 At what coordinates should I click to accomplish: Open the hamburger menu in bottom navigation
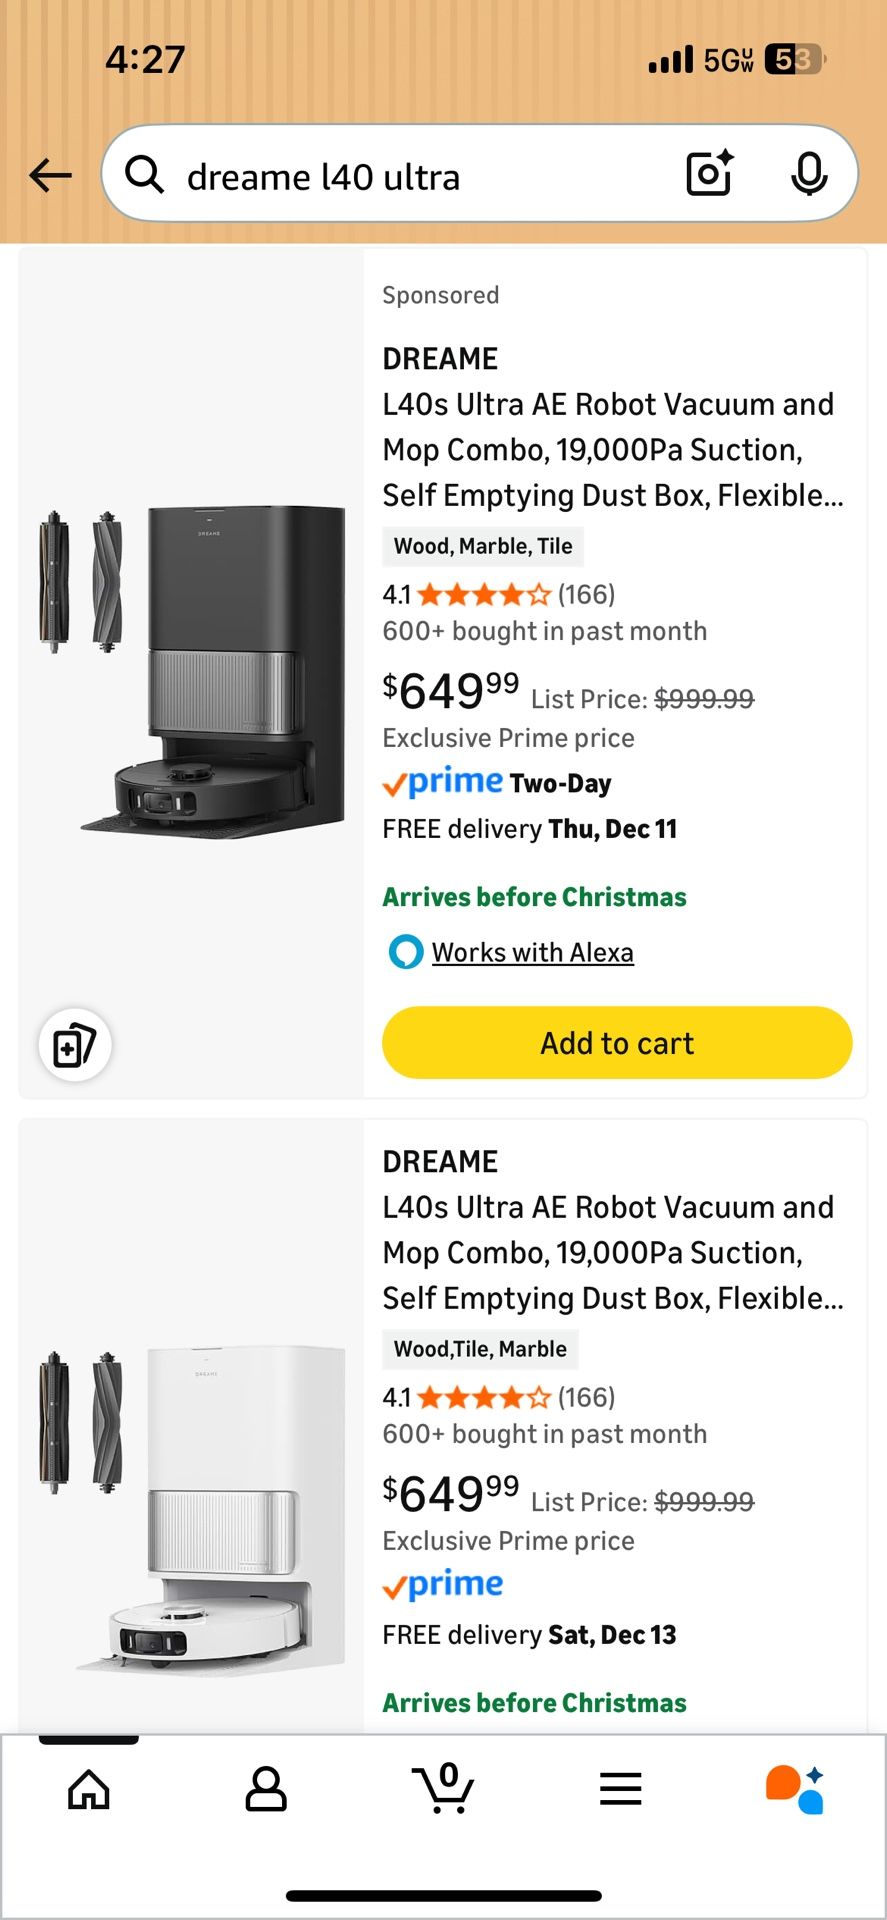point(620,1790)
